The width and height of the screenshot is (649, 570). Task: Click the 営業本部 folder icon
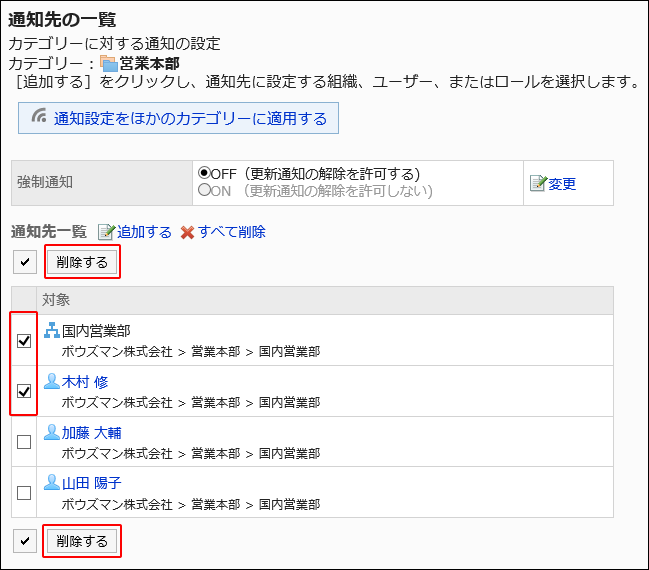point(109,64)
